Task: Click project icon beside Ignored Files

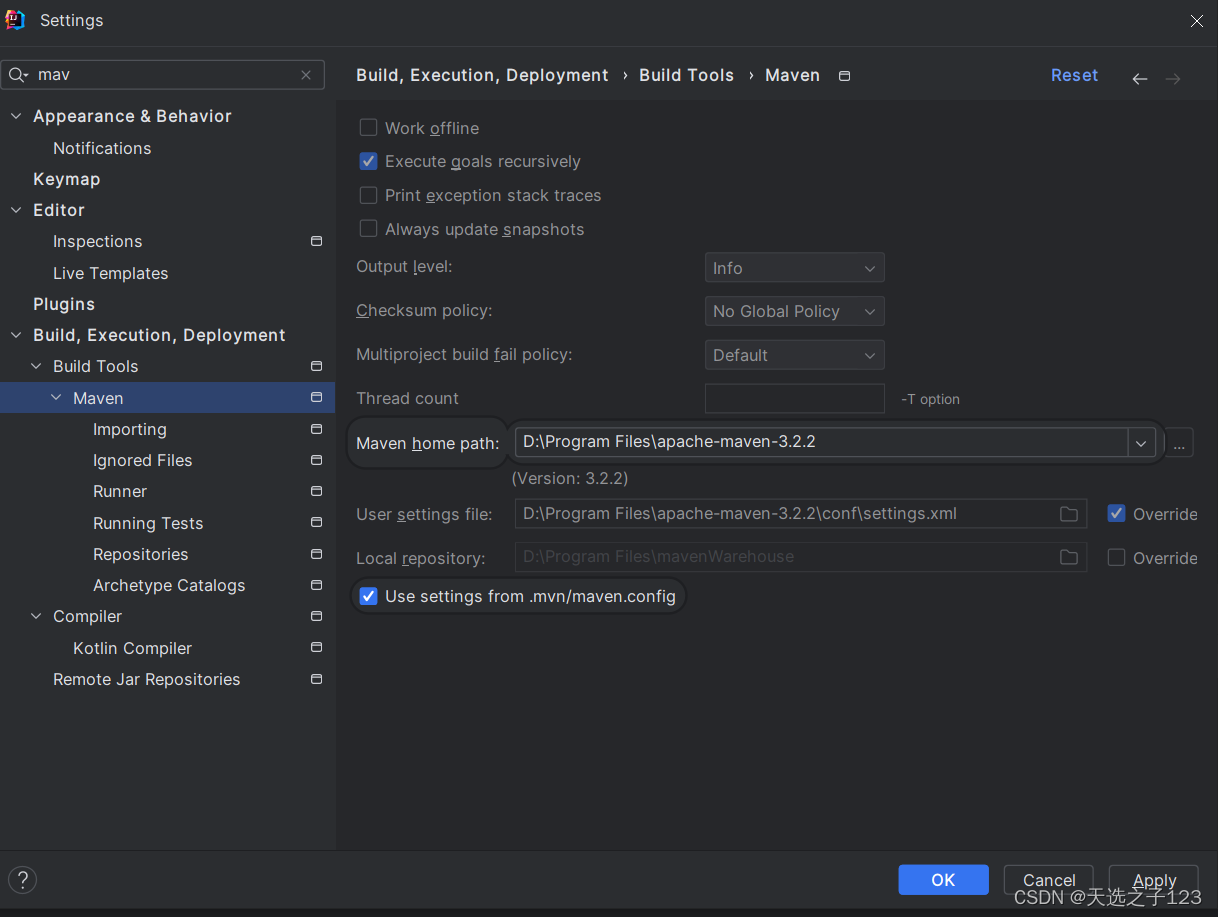Action: click(x=316, y=460)
